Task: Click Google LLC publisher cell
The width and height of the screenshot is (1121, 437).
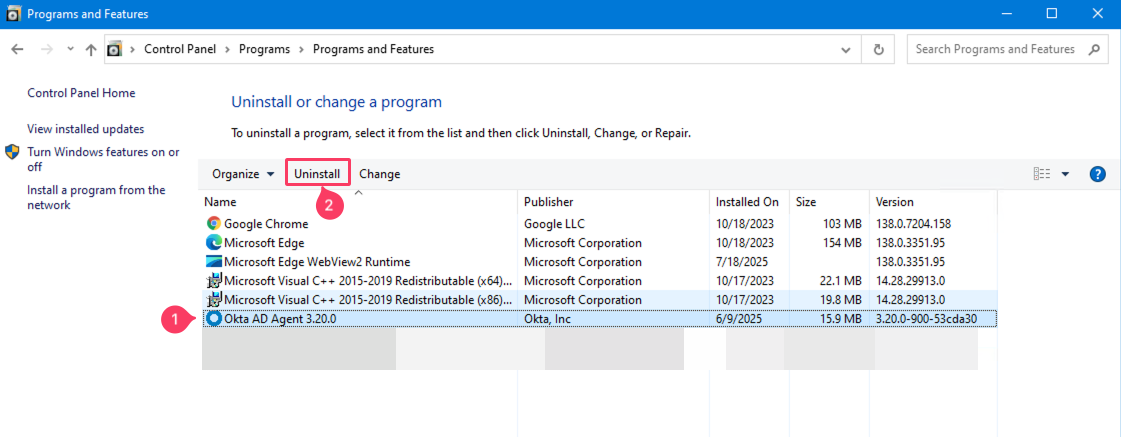Action: (554, 224)
